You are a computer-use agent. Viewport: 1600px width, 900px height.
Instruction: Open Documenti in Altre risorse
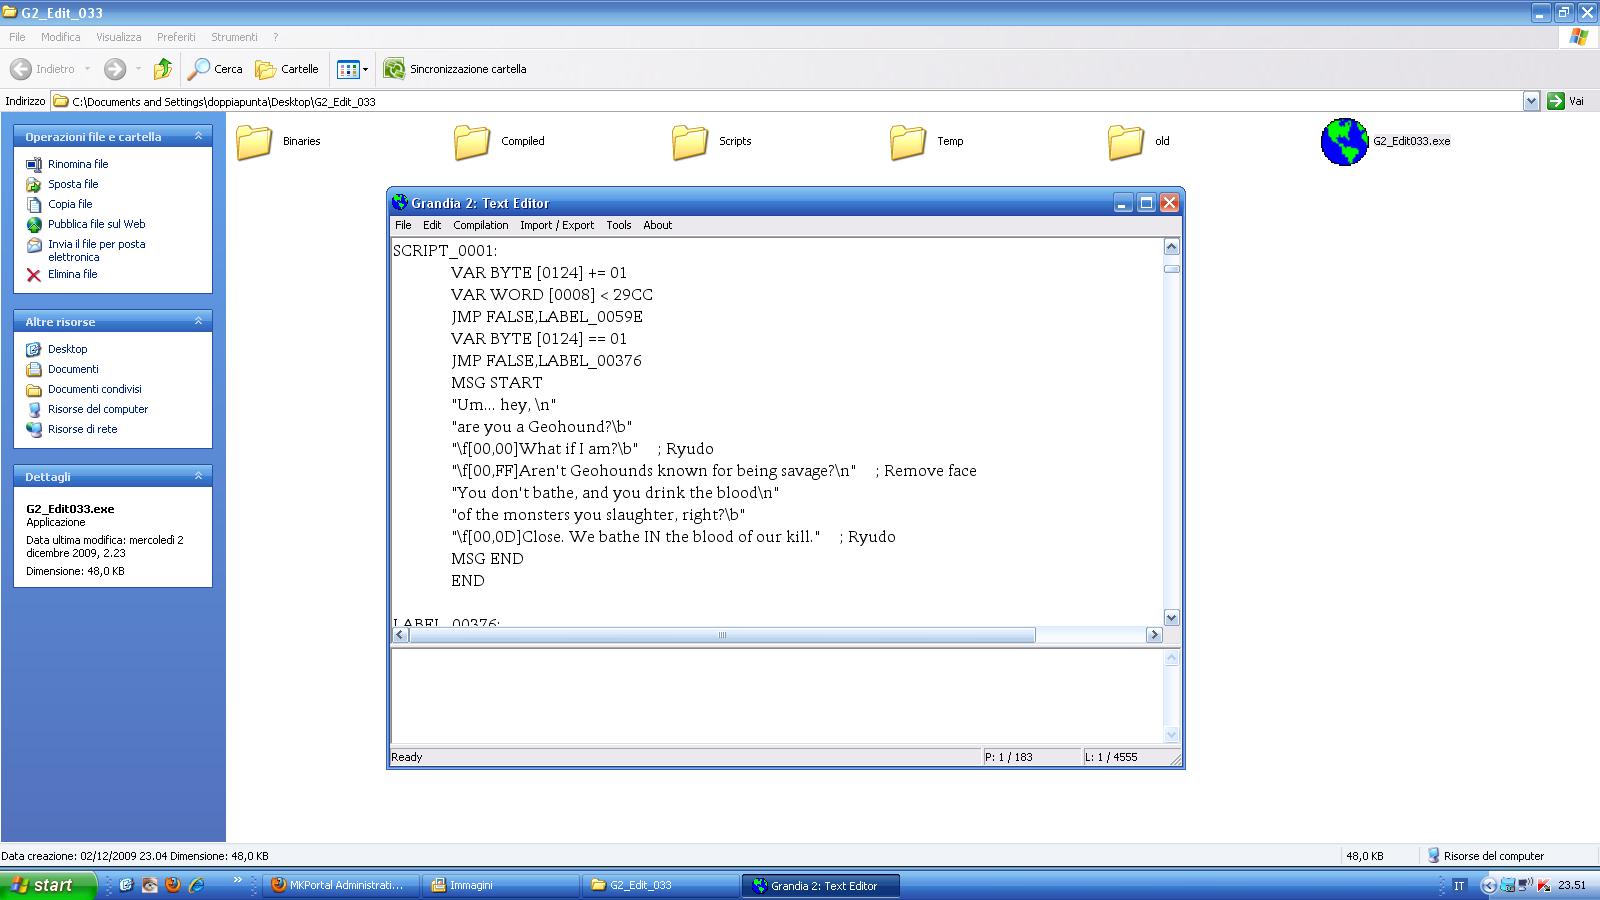73,369
